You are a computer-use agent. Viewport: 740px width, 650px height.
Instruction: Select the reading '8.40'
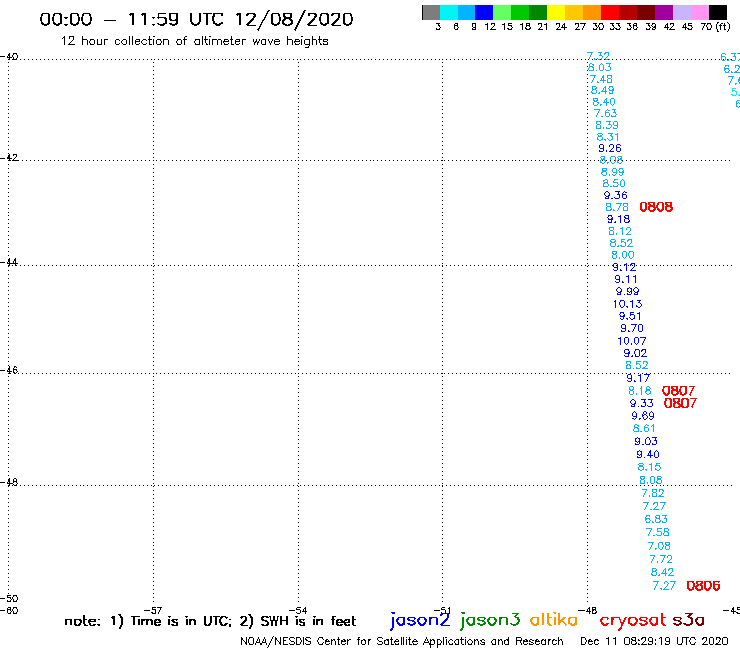(x=604, y=102)
